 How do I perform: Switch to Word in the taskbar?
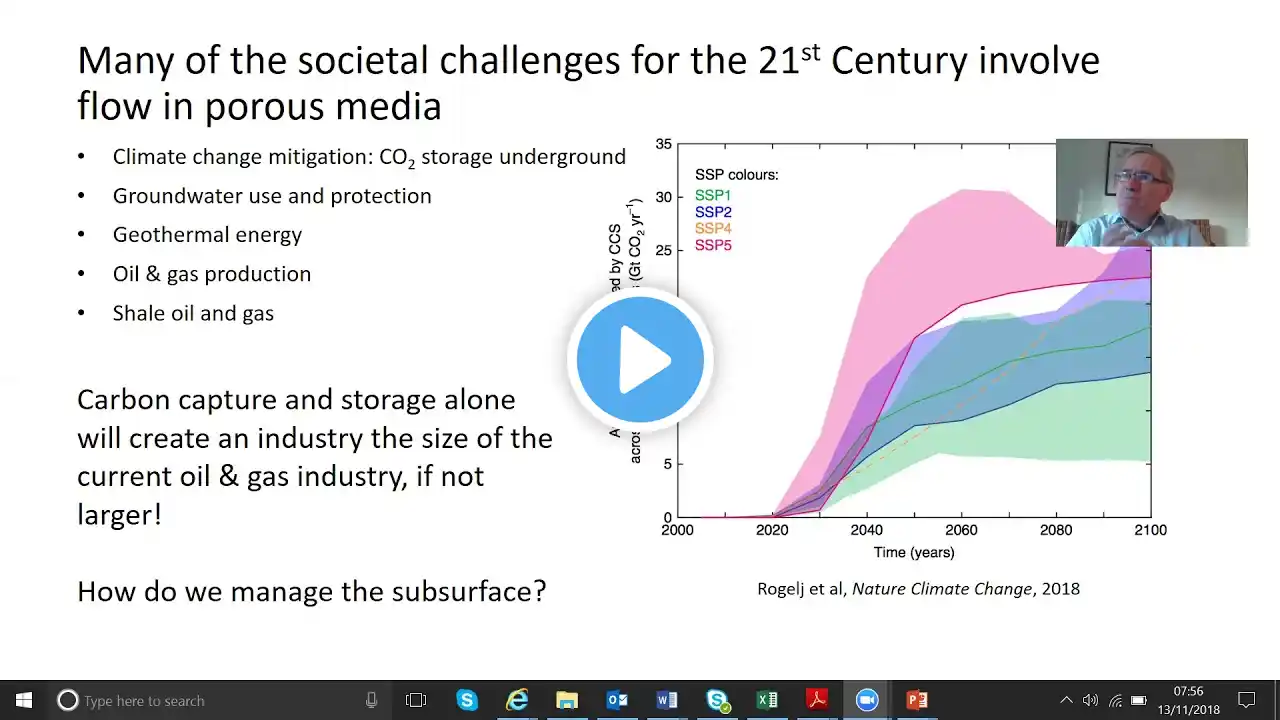tap(667, 700)
